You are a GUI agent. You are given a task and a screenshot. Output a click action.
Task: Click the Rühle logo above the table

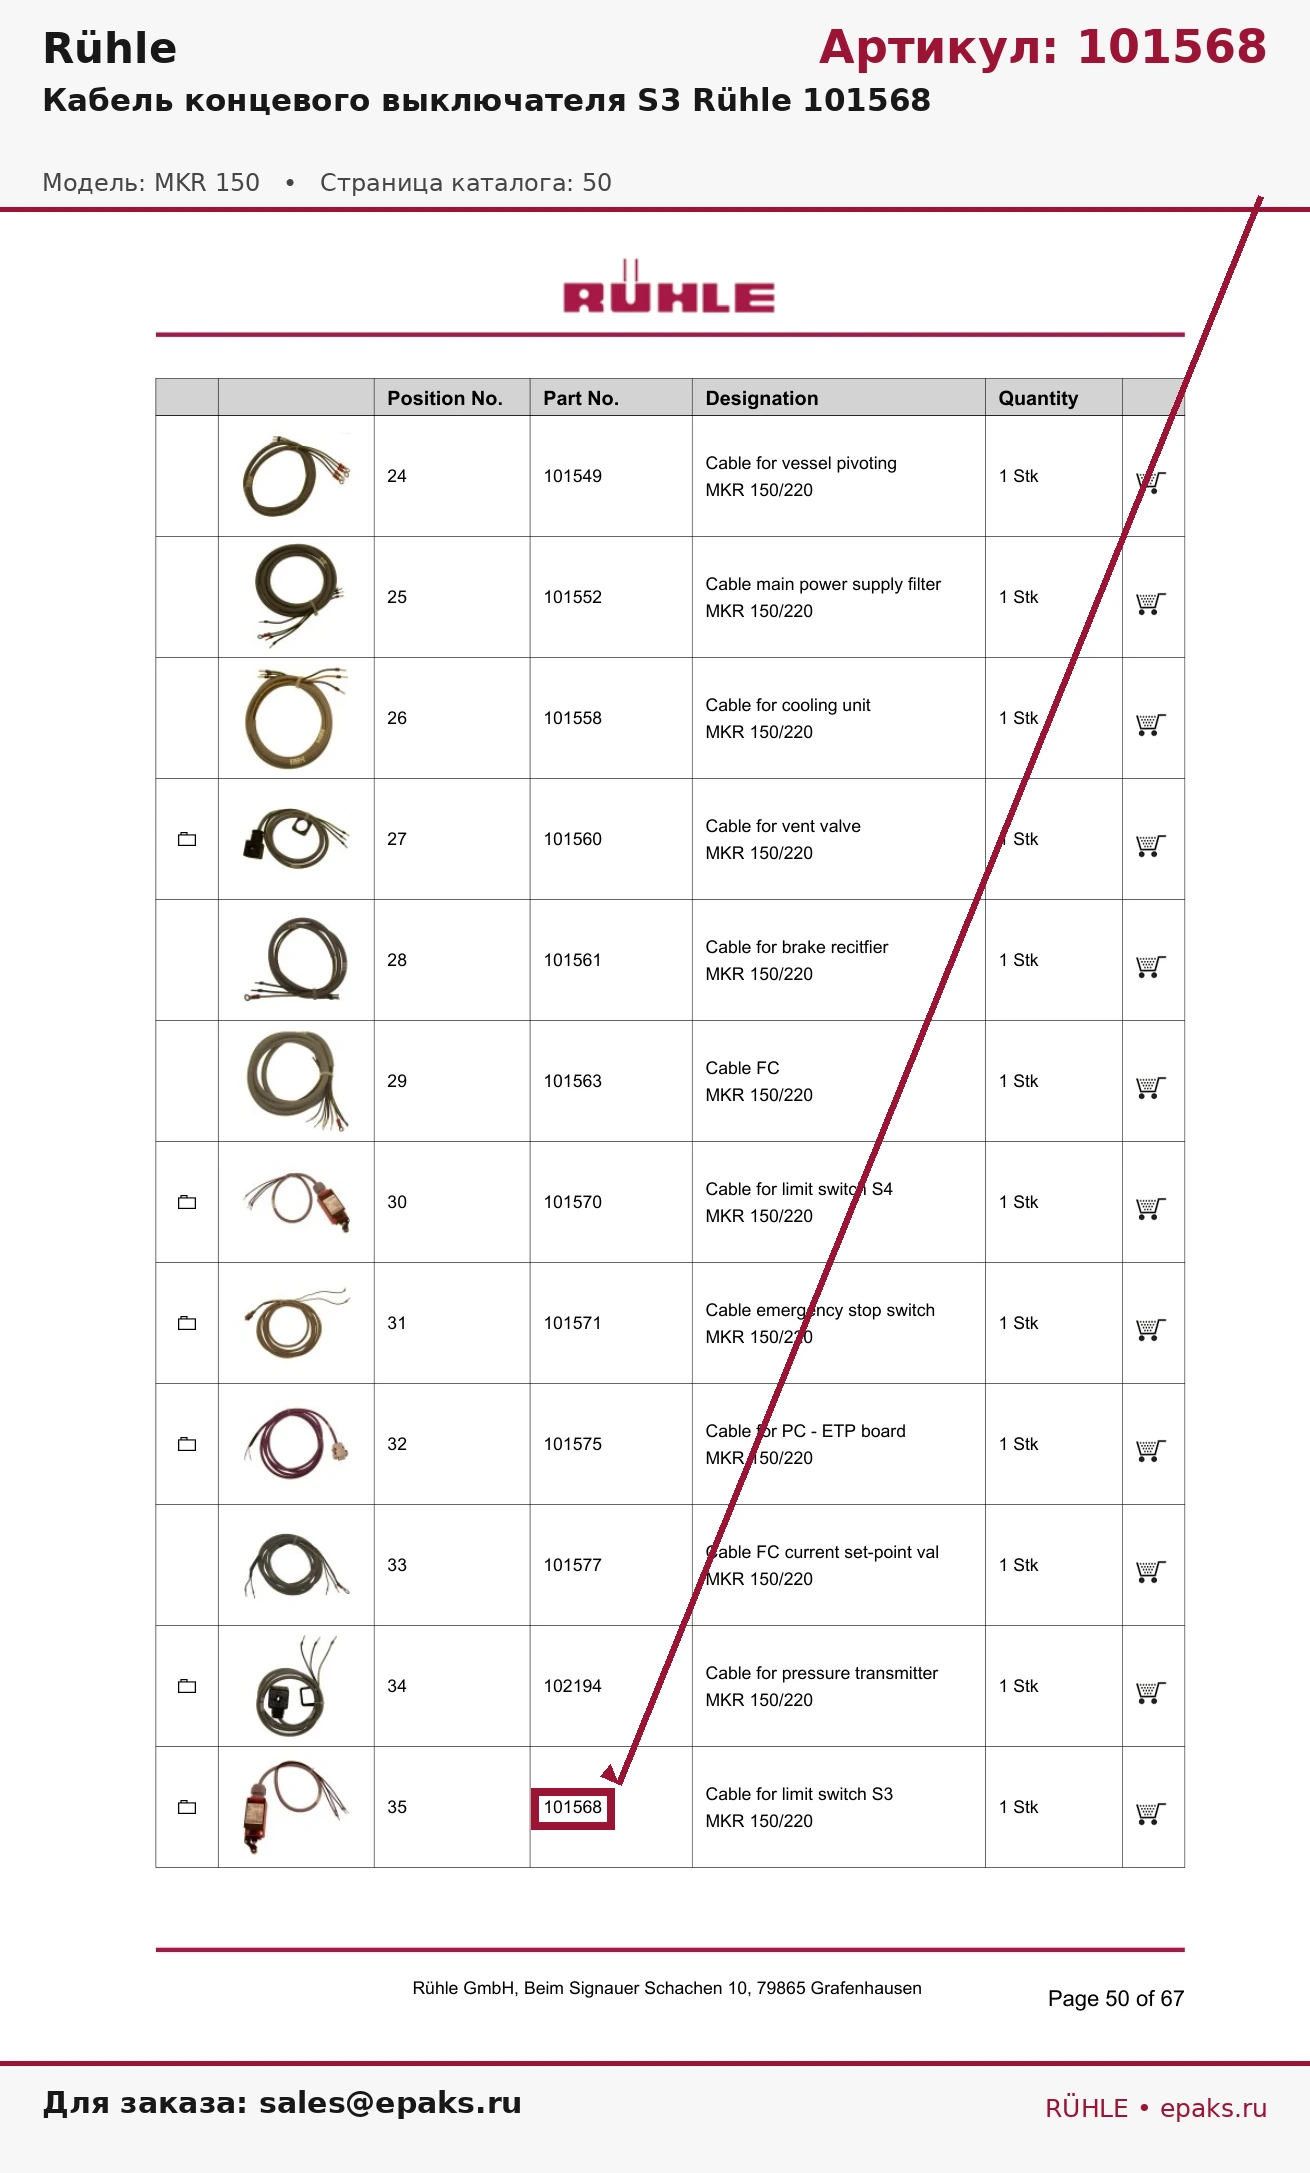coord(669,288)
